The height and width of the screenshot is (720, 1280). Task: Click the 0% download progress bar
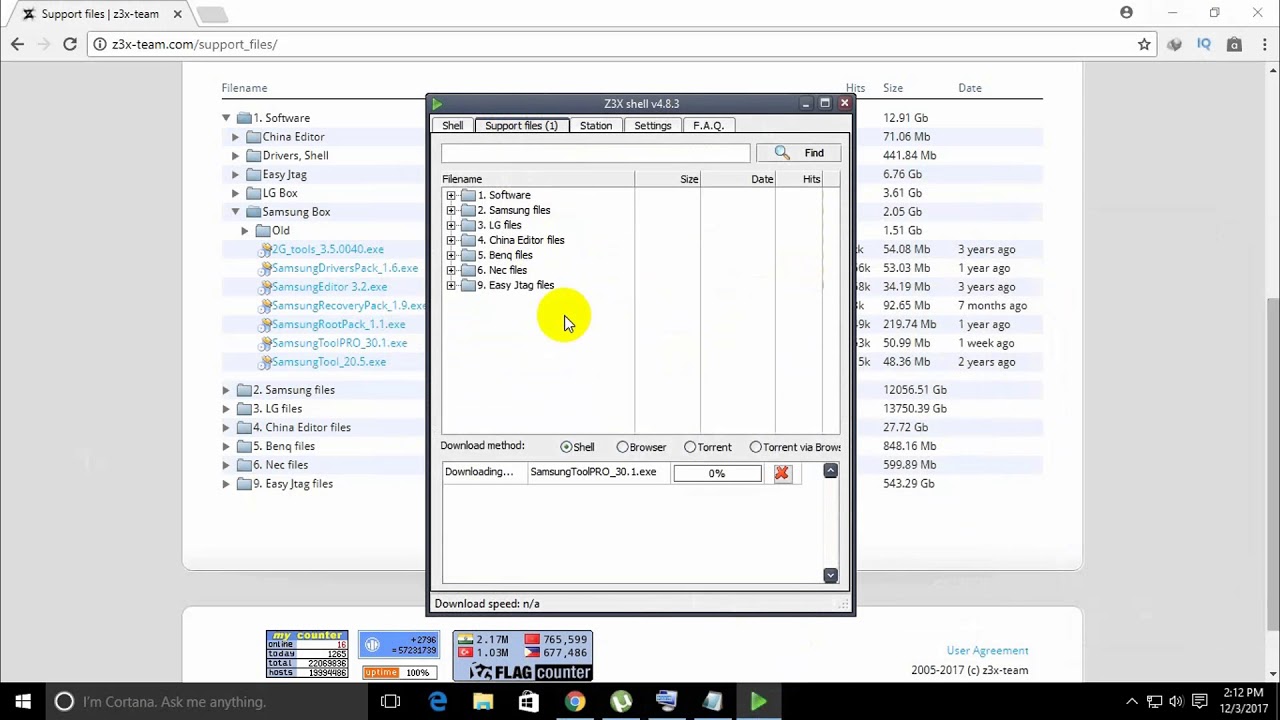[717, 473]
